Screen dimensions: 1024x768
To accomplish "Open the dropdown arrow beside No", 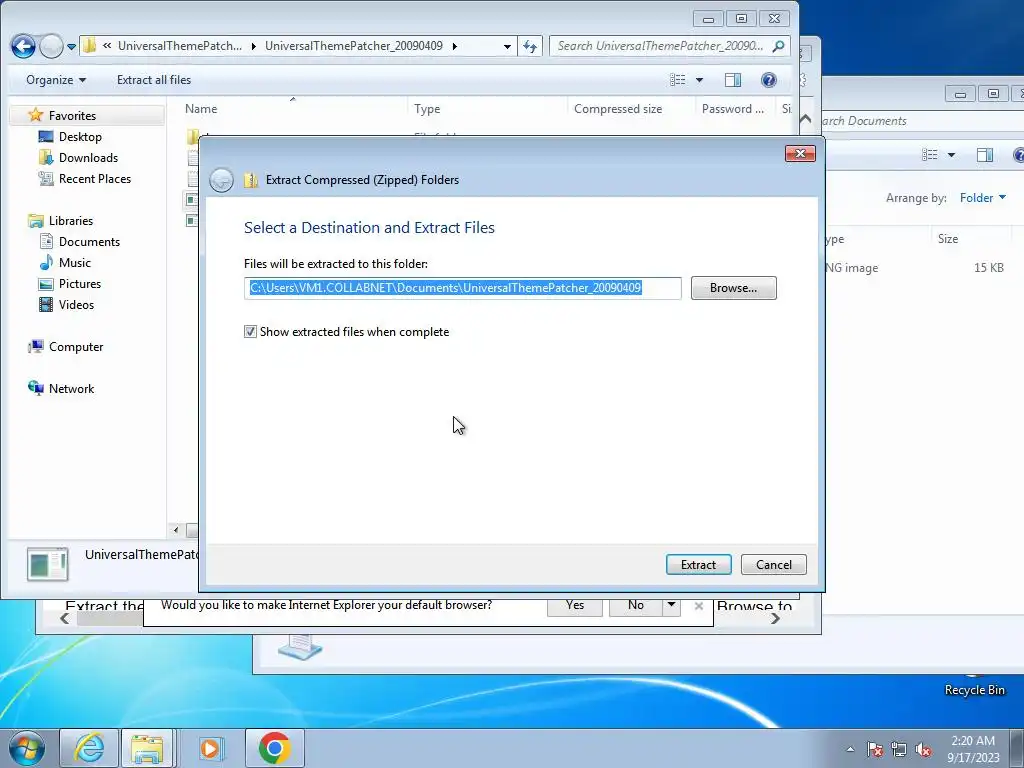I will (x=671, y=605).
